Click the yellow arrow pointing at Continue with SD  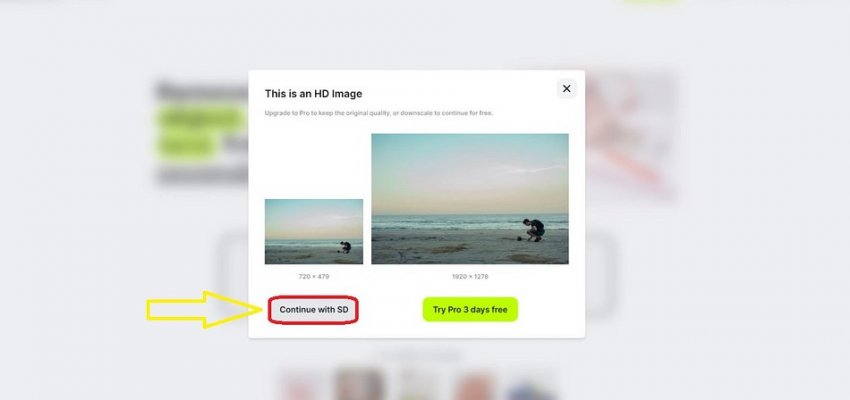click(204, 309)
